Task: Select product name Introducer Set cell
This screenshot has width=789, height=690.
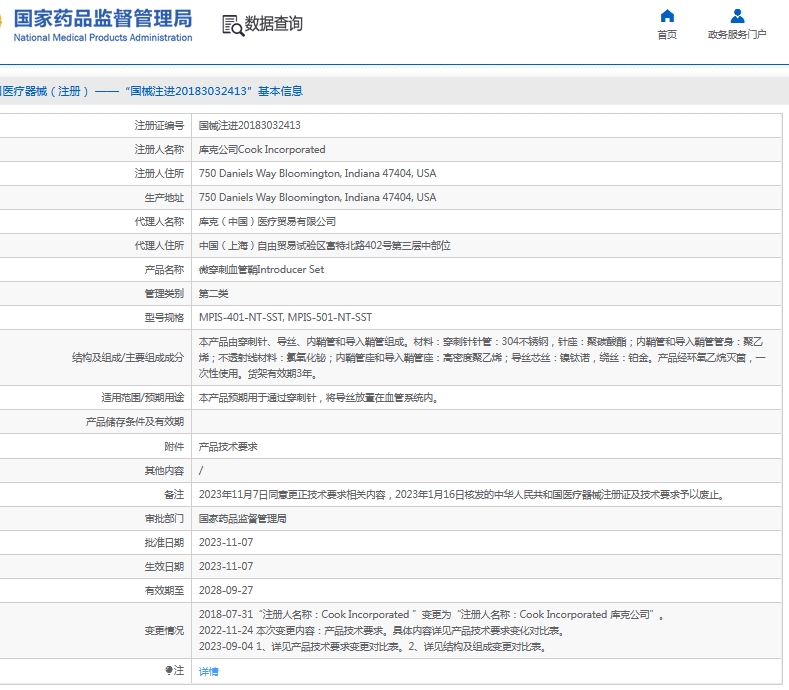Action: tap(261, 270)
